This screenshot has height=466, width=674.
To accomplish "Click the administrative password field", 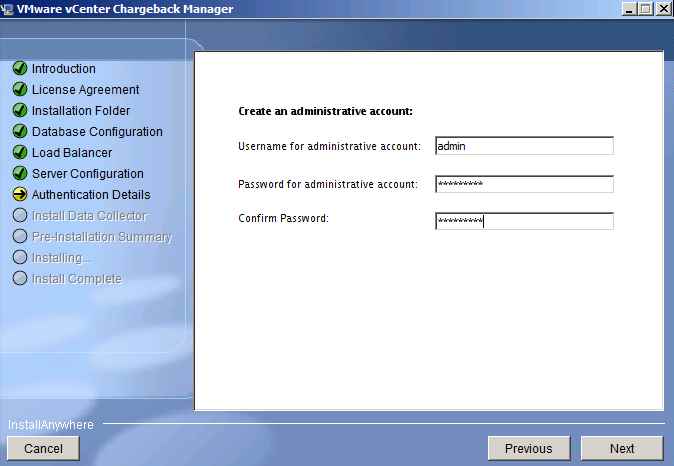I will click(x=524, y=184).
